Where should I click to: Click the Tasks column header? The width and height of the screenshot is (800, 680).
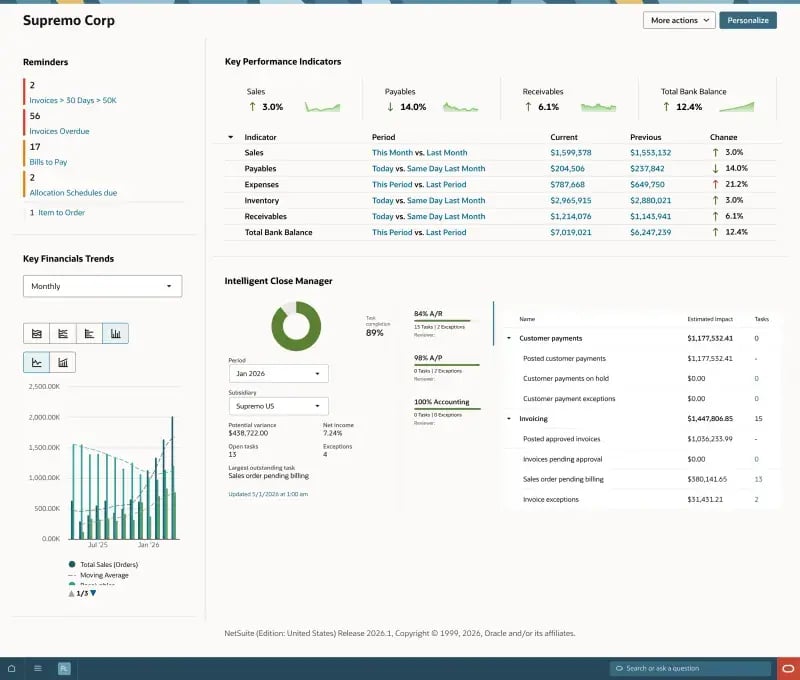pyautogui.click(x=761, y=319)
